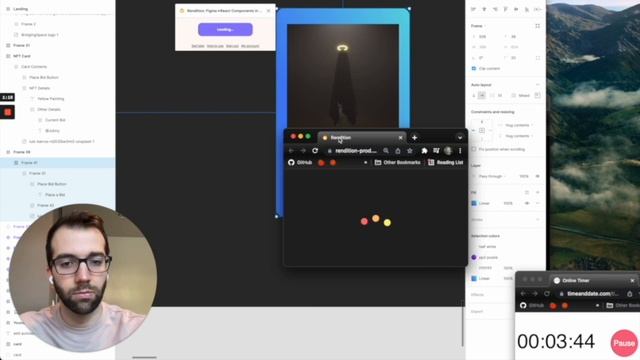This screenshot has height=360, width=640.
Task: Open the Extensions puzzle icon in the browser
Action: (424, 151)
